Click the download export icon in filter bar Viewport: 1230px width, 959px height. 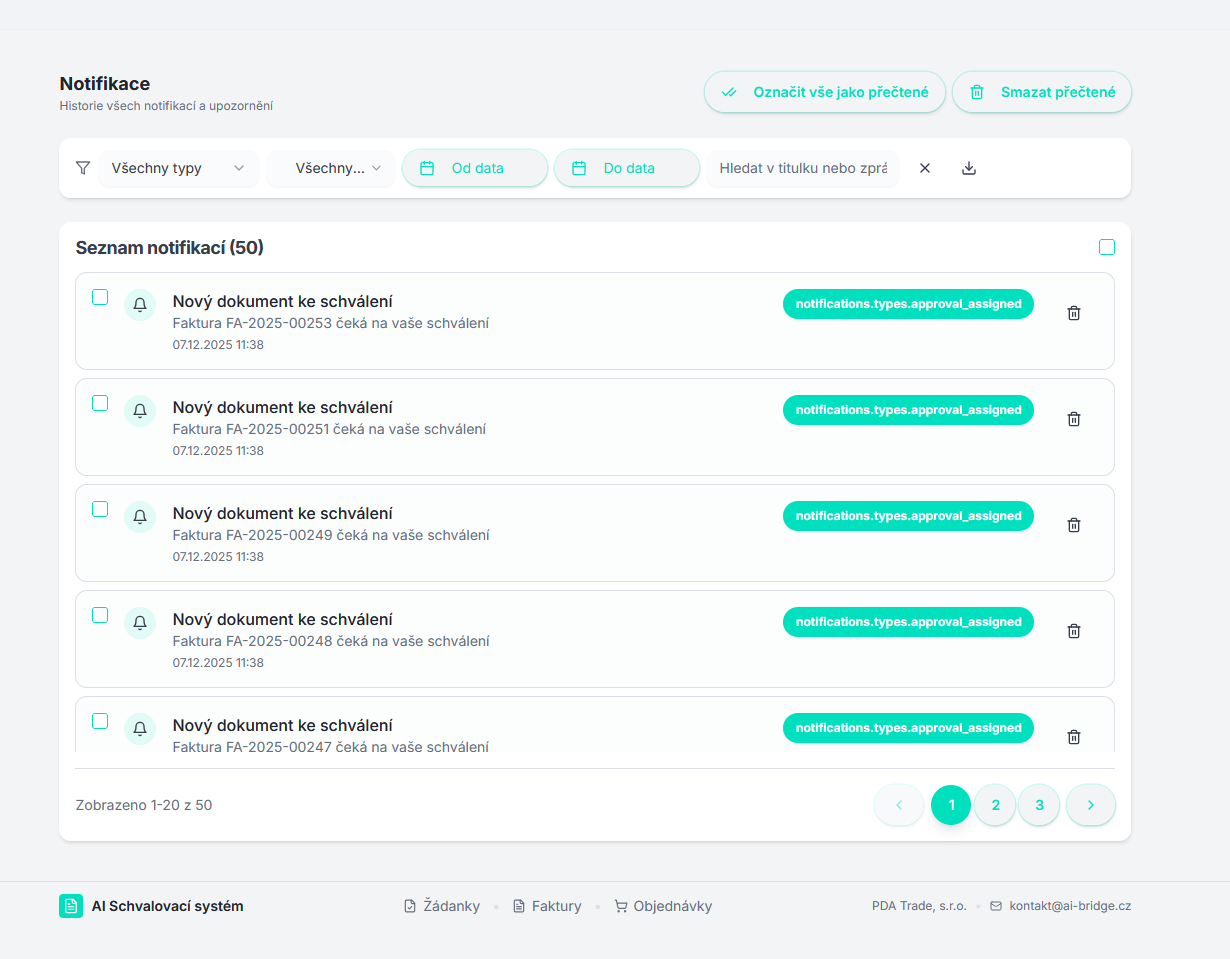point(968,168)
